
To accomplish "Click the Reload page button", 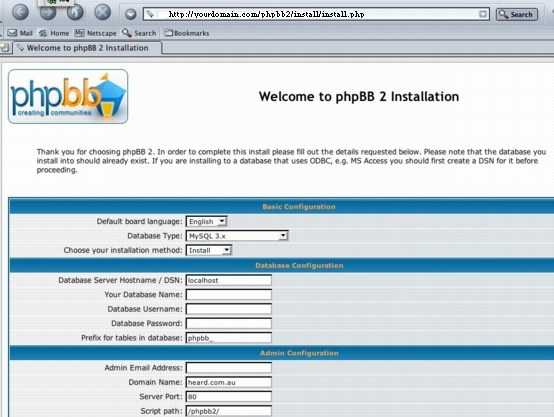I will click(75, 12).
